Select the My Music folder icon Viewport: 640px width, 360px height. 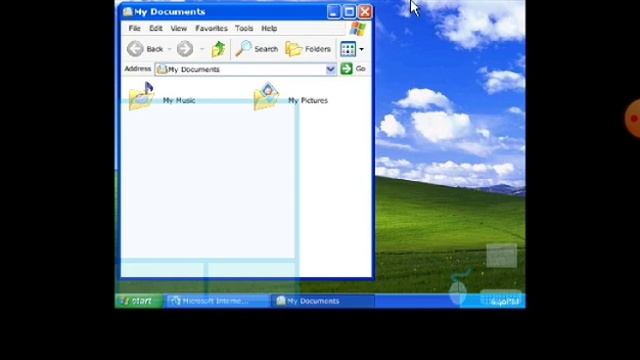[141, 96]
